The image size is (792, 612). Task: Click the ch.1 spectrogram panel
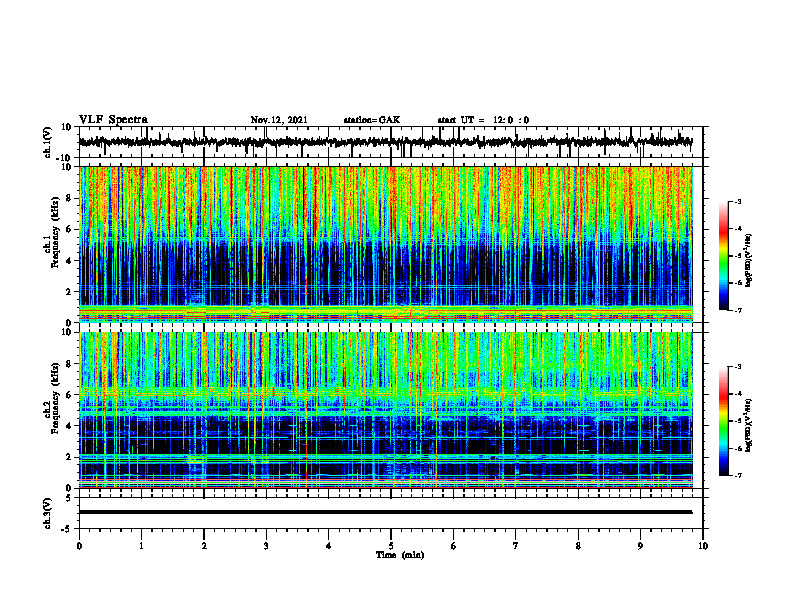pyautogui.click(x=385, y=244)
